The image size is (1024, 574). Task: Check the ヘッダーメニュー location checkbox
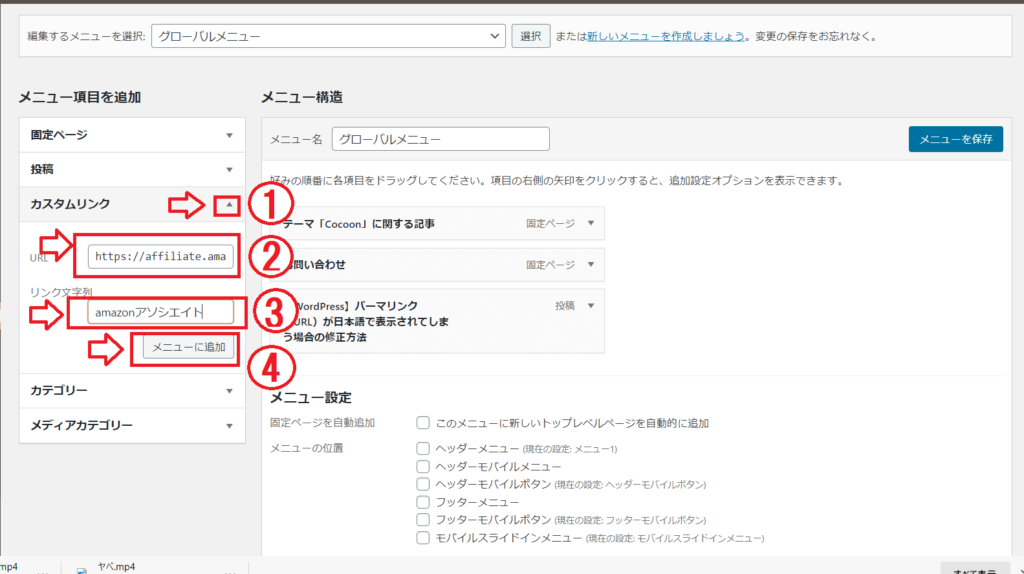click(x=423, y=449)
